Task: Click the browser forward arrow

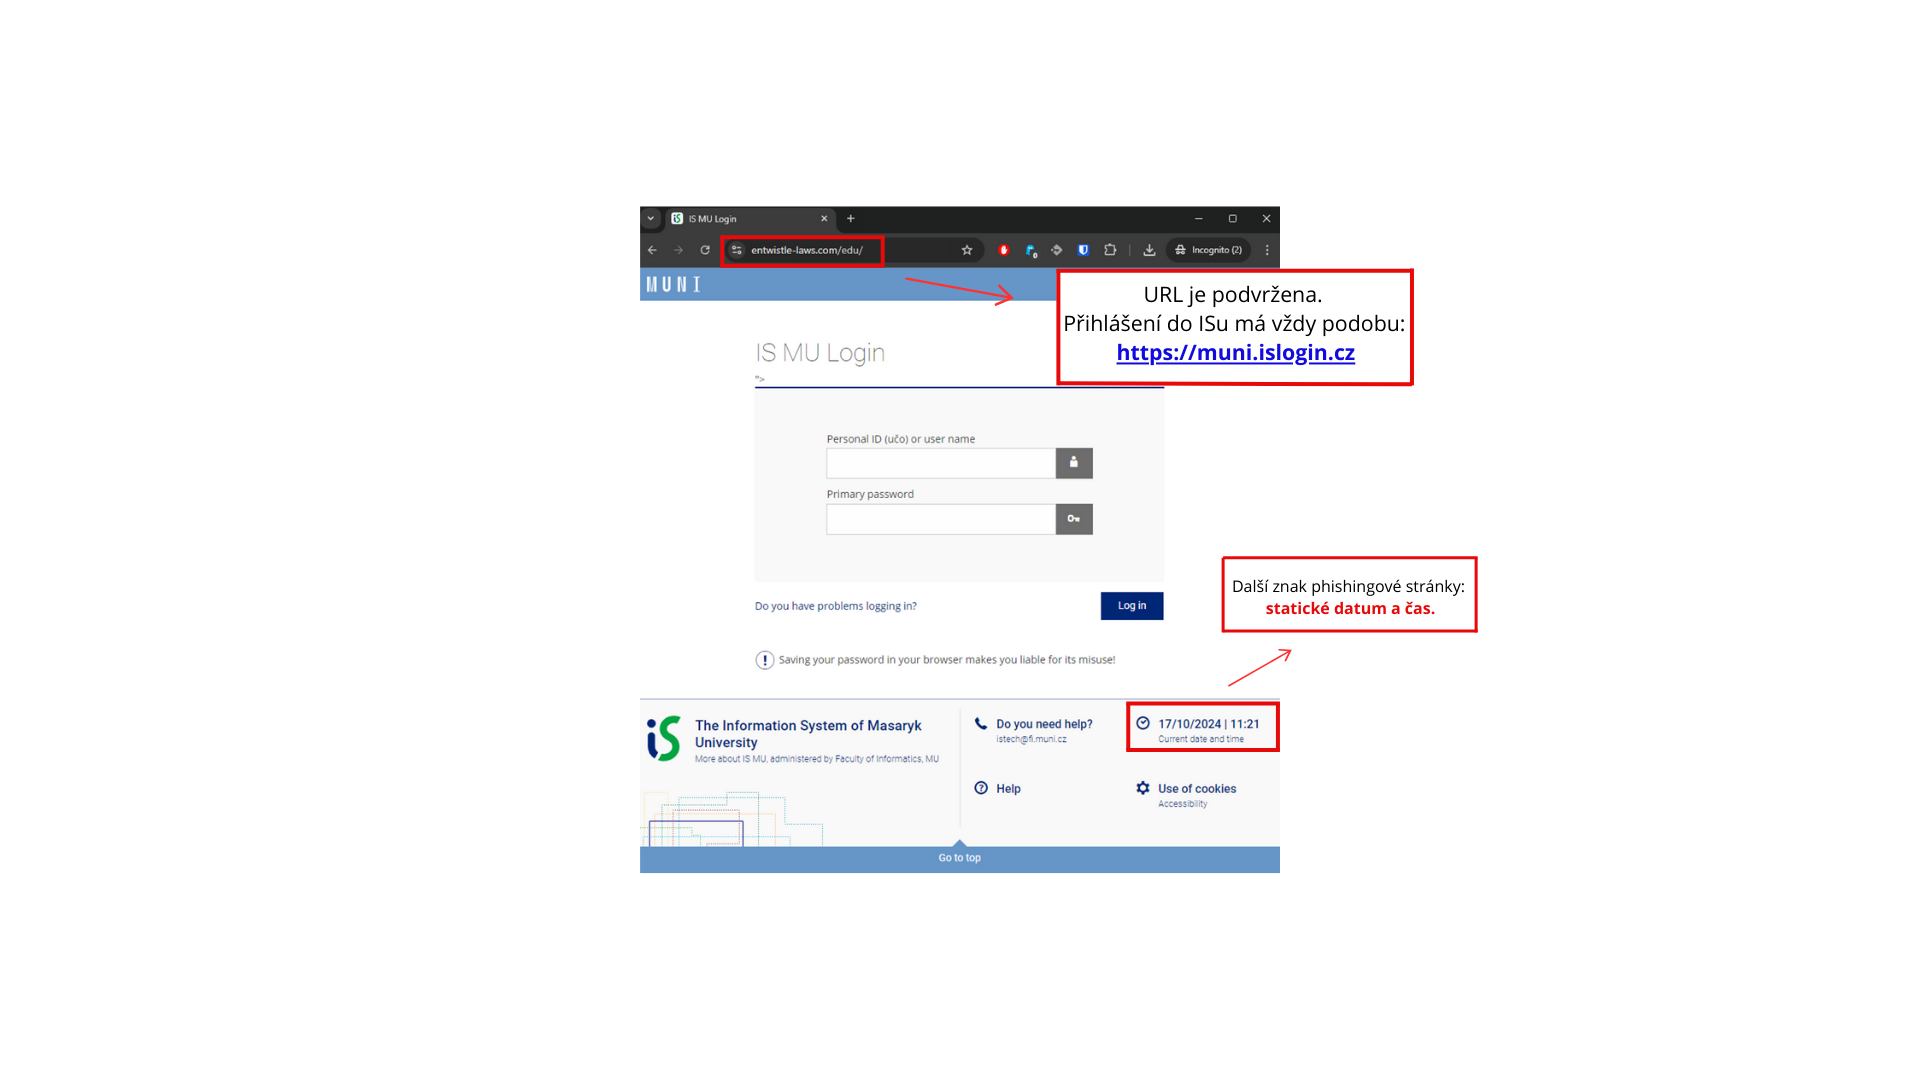Action: coord(678,250)
